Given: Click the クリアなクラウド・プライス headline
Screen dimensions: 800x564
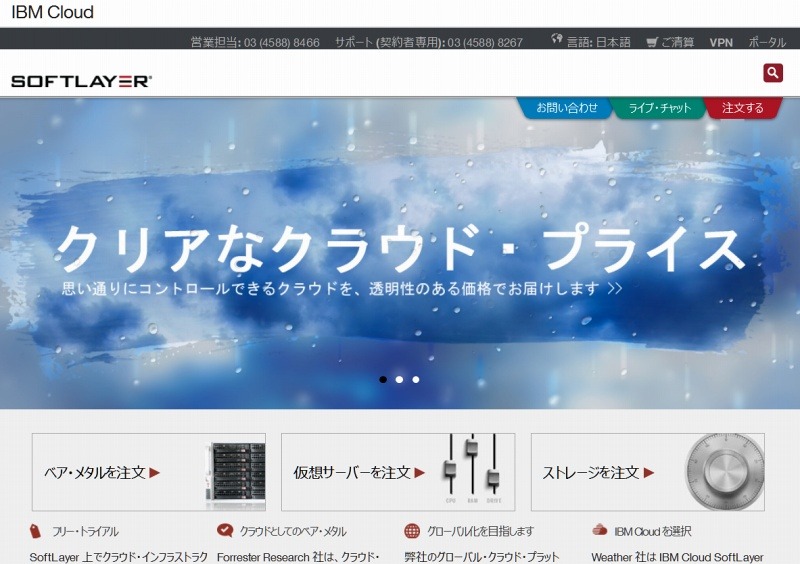Looking at the screenshot, I should tap(400, 249).
